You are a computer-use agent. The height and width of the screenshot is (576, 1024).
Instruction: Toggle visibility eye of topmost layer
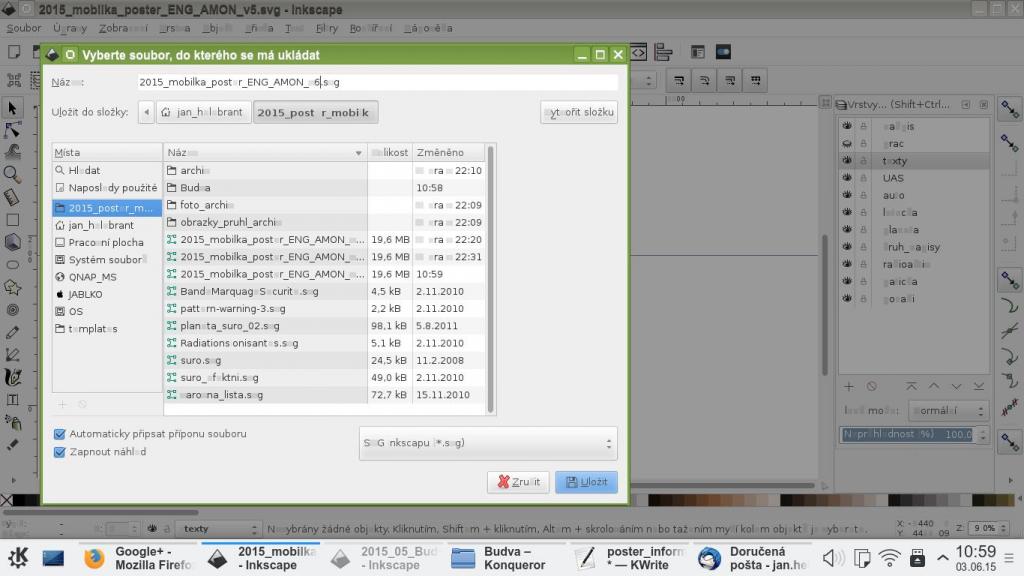coord(847,125)
